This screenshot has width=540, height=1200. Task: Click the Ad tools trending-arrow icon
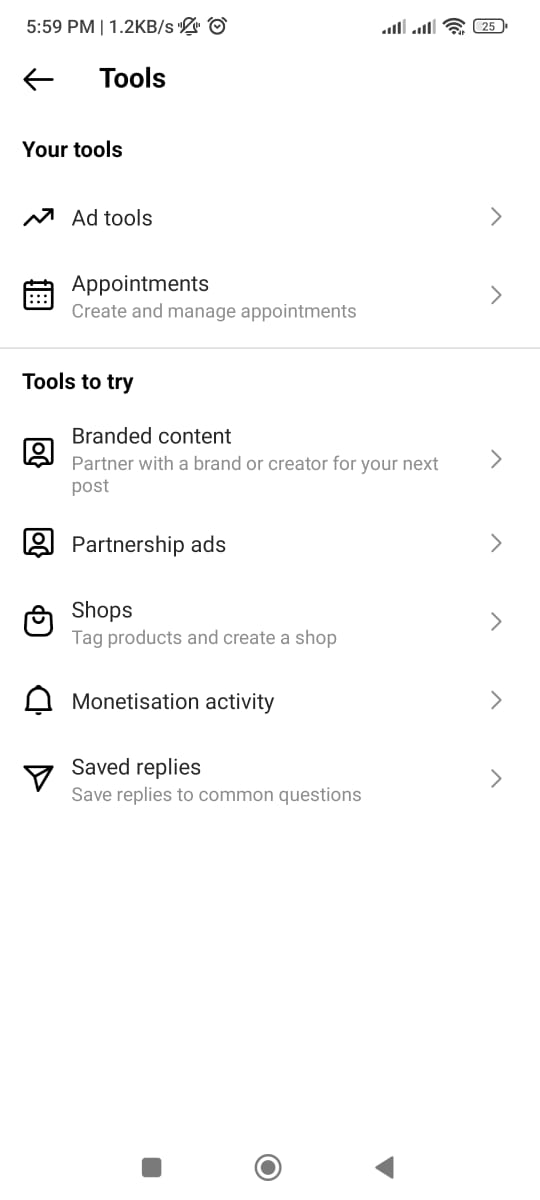tap(38, 217)
